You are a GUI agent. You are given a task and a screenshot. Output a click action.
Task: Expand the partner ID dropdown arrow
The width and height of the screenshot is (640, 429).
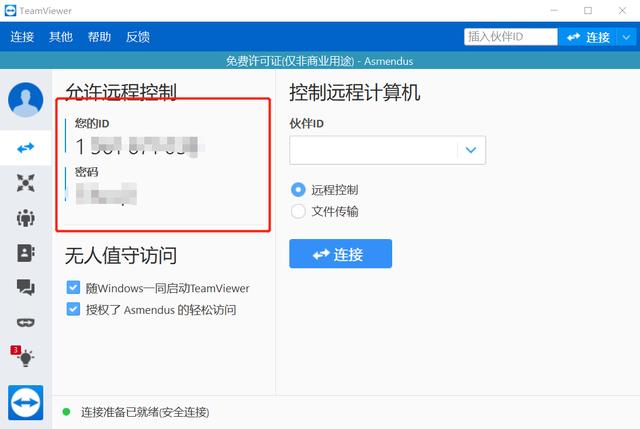(x=471, y=150)
